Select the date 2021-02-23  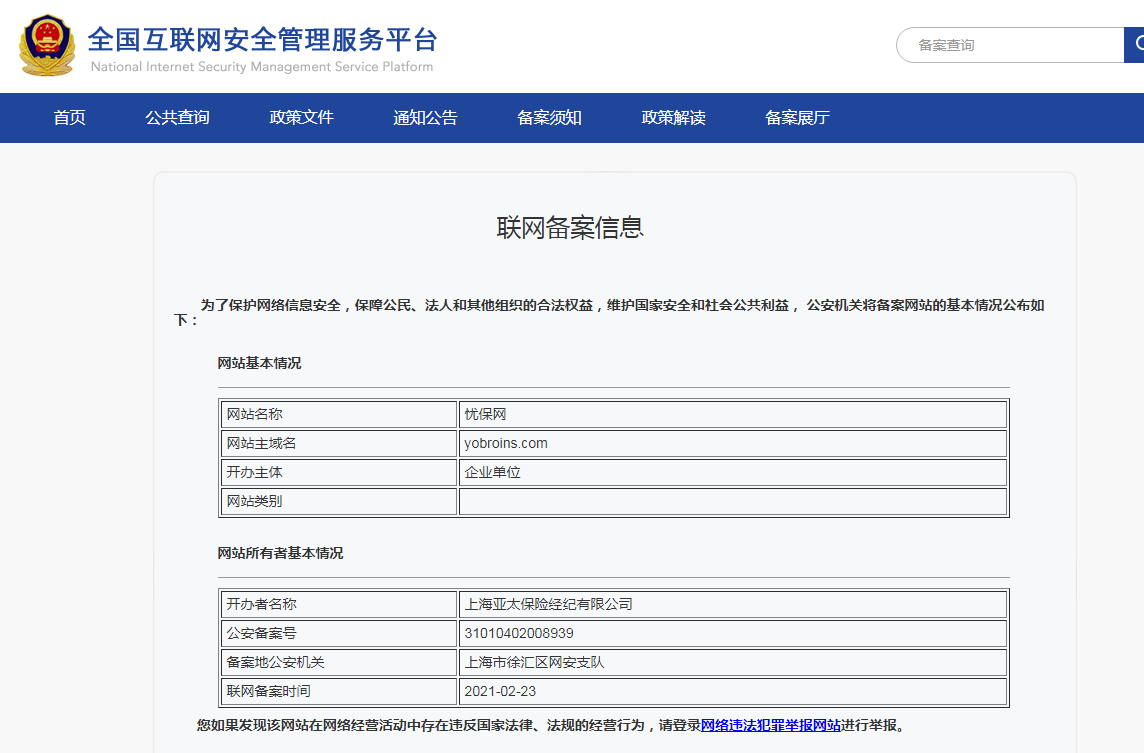tap(500, 692)
